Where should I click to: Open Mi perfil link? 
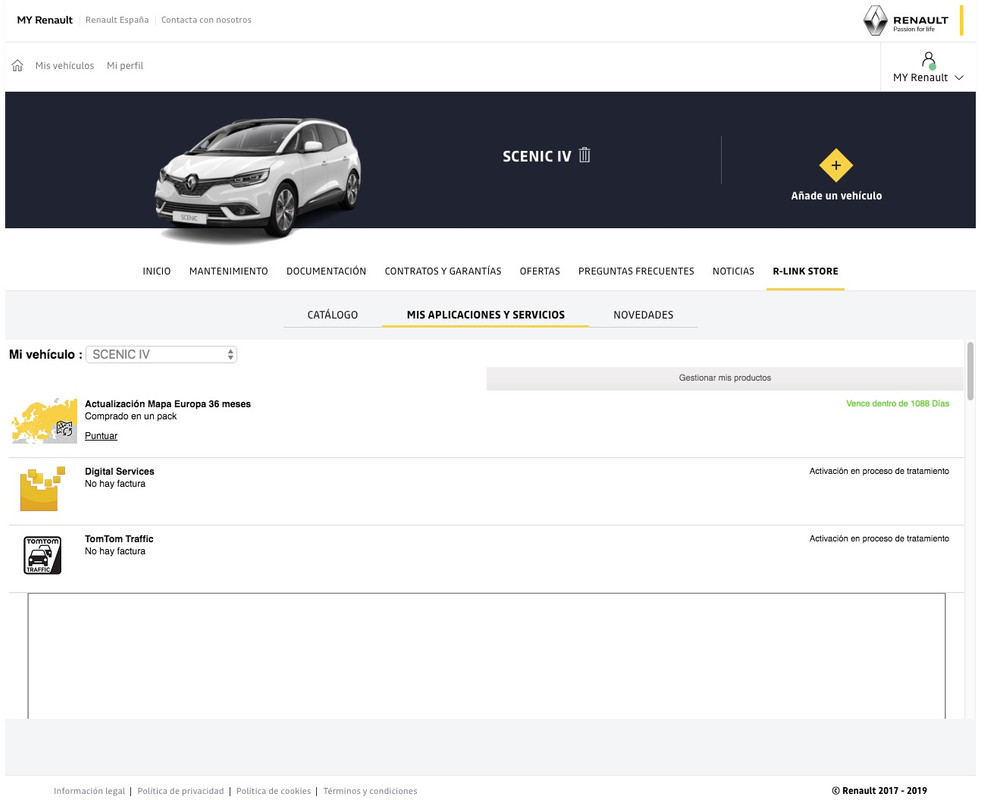click(x=125, y=65)
